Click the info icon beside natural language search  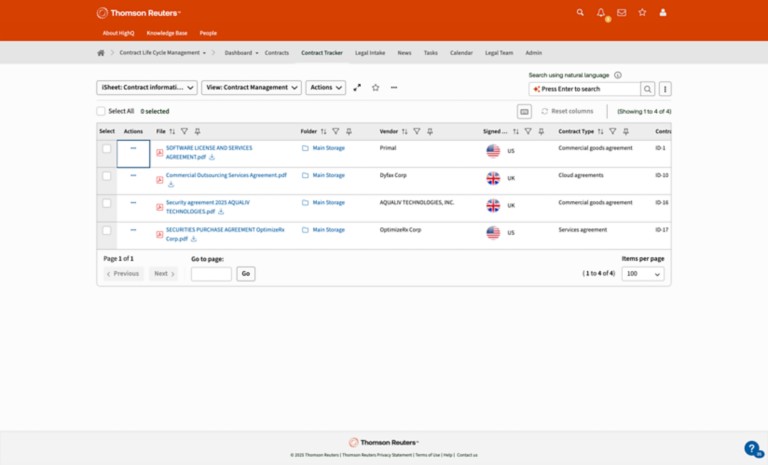click(x=618, y=75)
